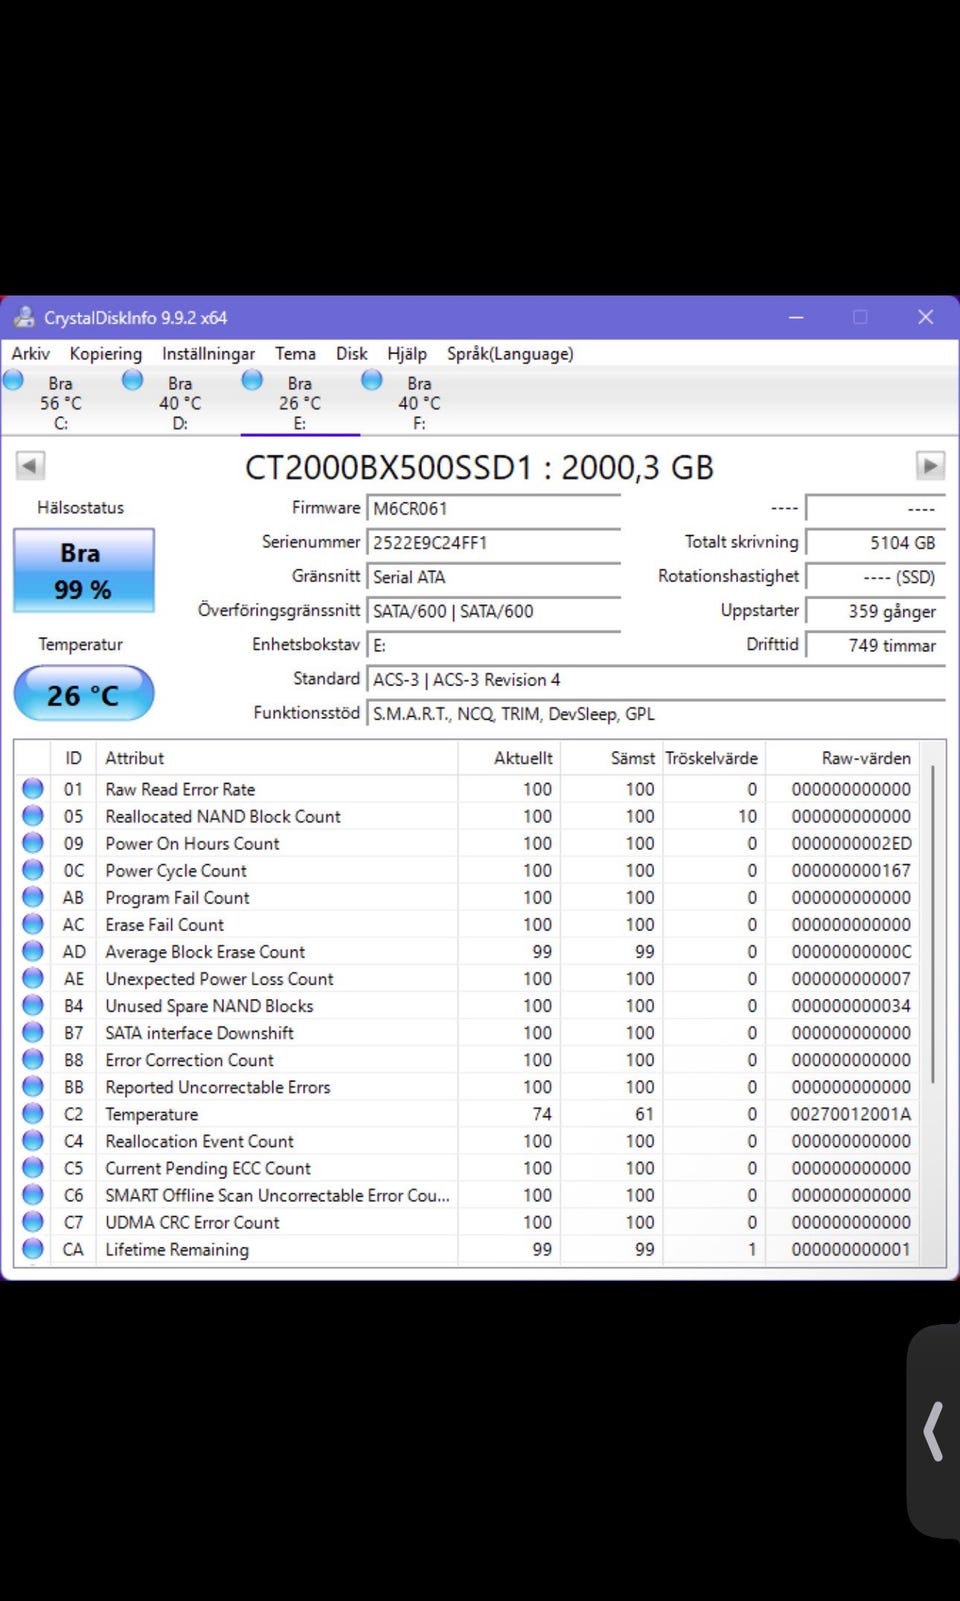Click the Gränssnitt field Serial ATA
This screenshot has height=1601, width=960.
pos(493,576)
